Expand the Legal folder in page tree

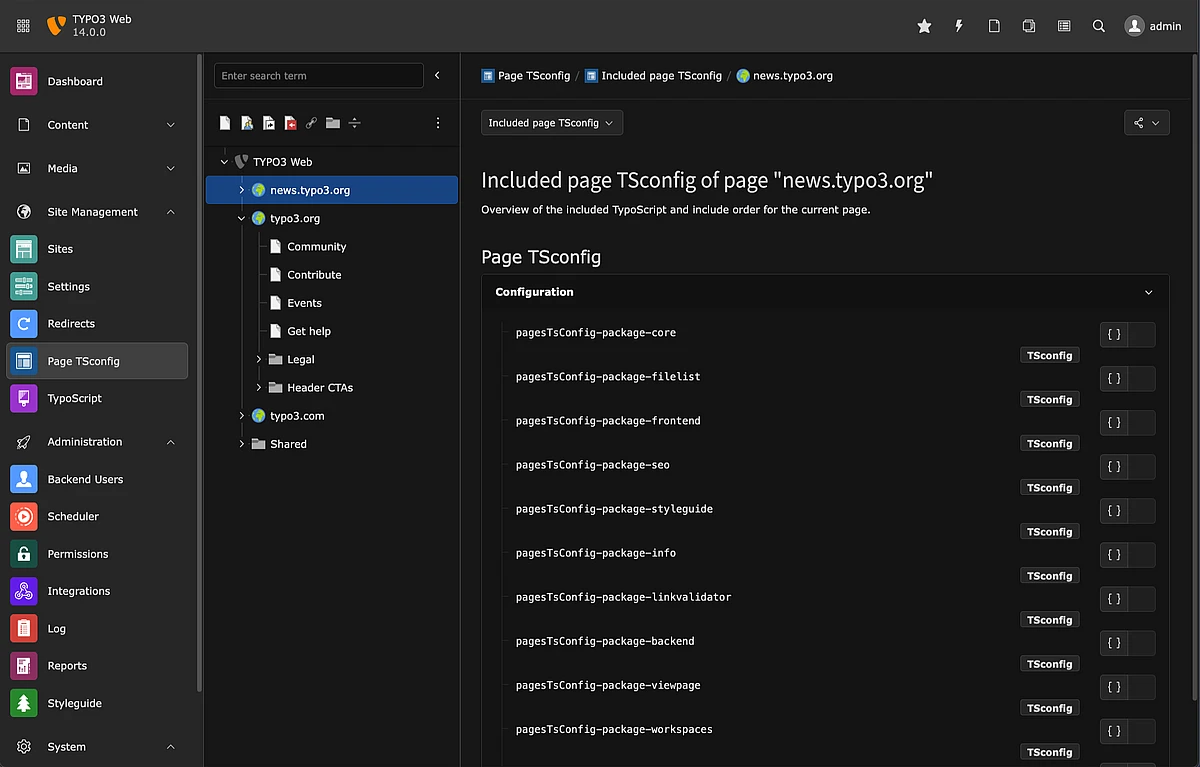[258, 359]
